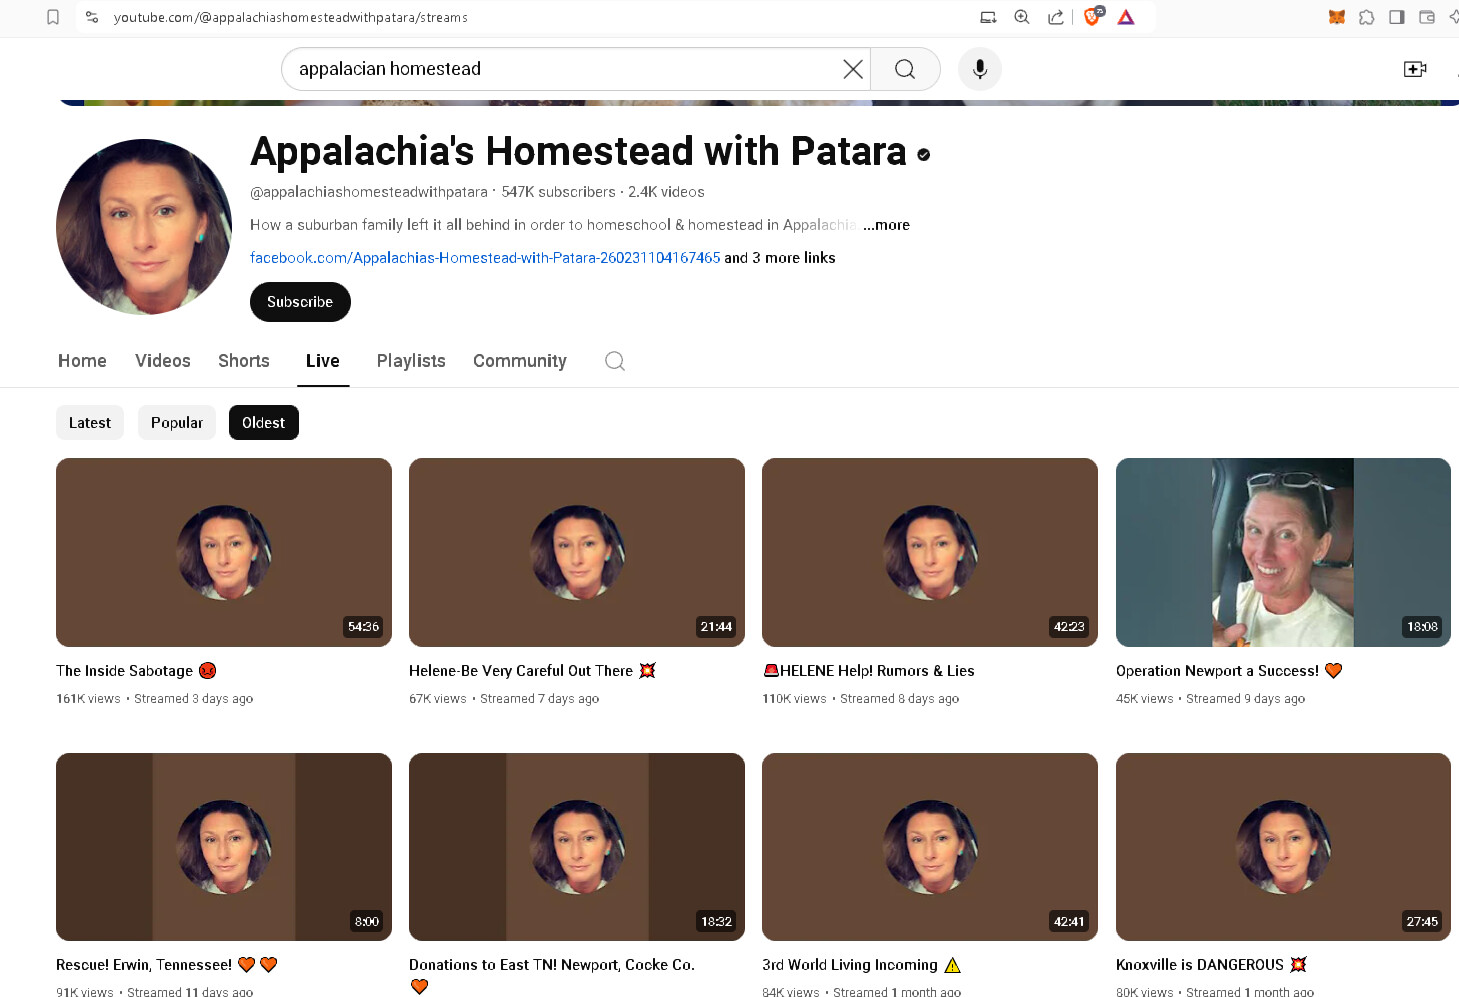This screenshot has width=1459, height=997.
Task: Click the '2.4K videos' text
Action: 666,192
